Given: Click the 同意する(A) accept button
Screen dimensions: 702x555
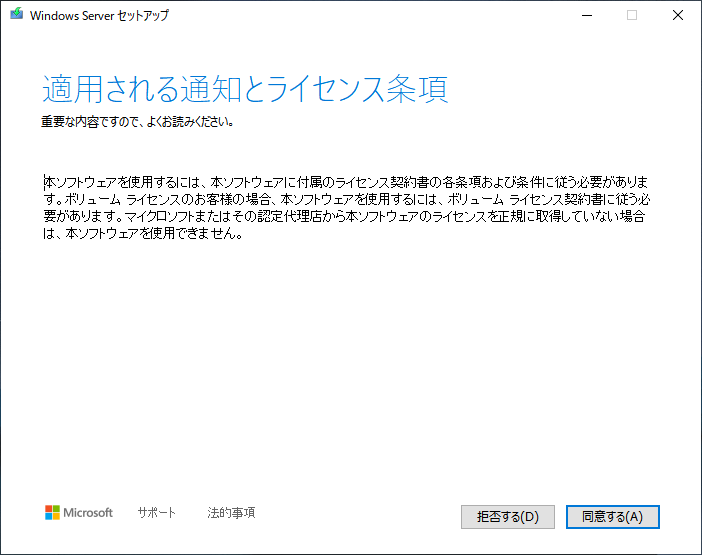Looking at the screenshot, I should [612, 517].
